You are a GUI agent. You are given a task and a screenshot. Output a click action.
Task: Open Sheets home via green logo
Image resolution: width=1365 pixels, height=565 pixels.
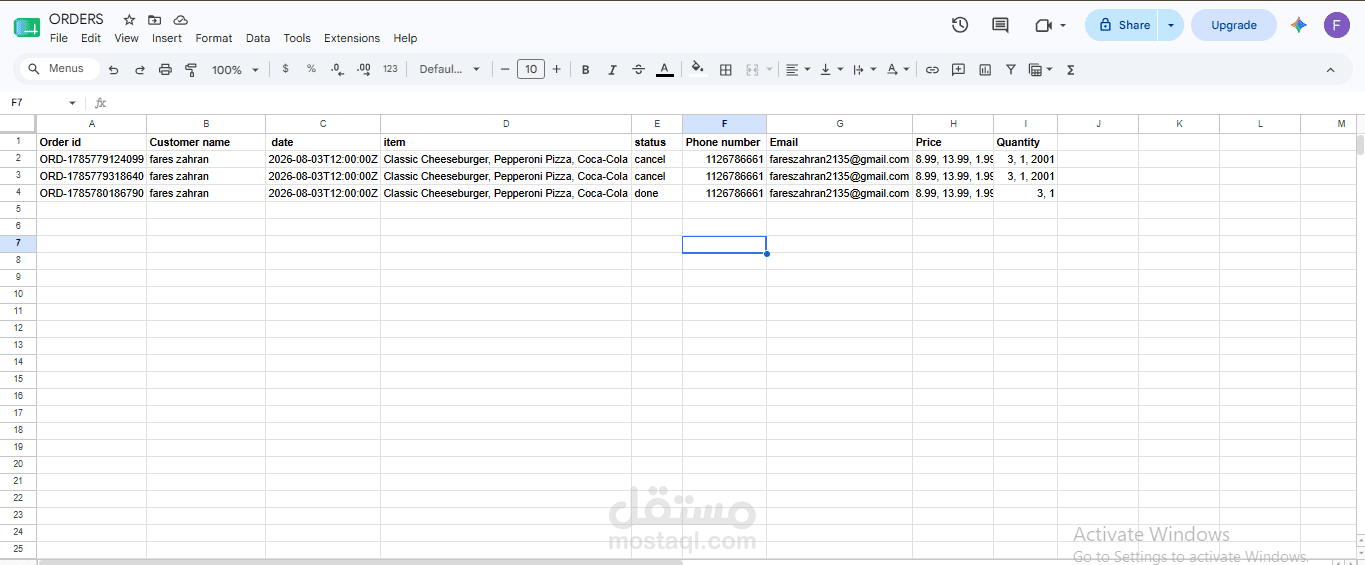(x=27, y=27)
